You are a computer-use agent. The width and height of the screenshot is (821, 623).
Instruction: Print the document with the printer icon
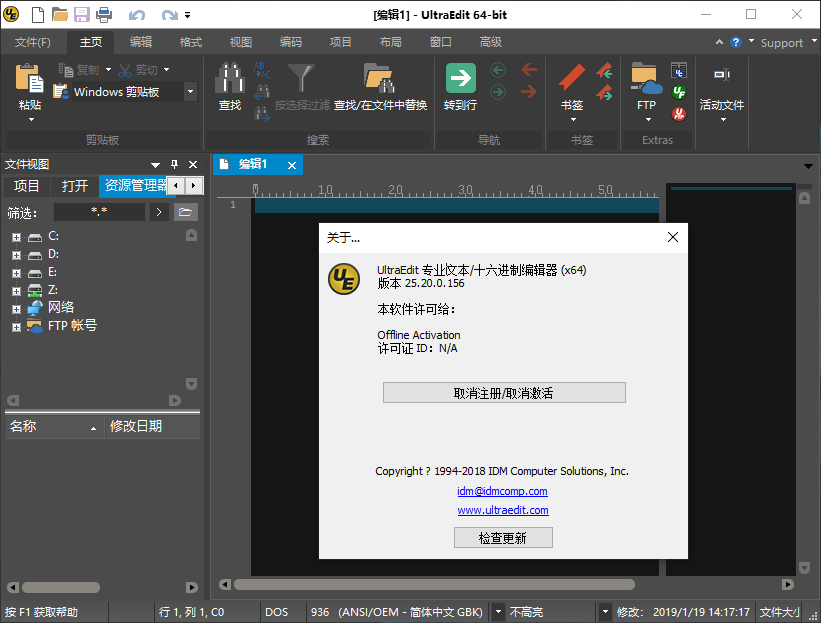104,15
